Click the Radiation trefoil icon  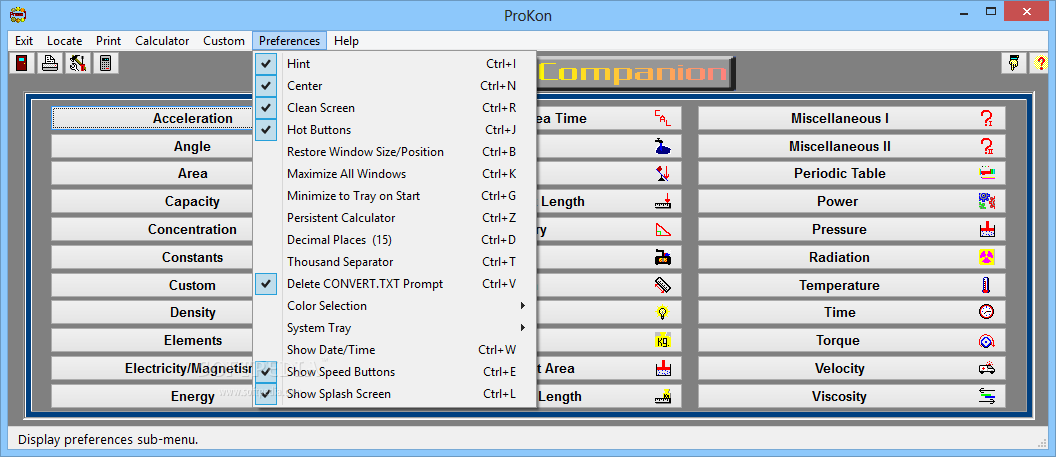coord(987,257)
